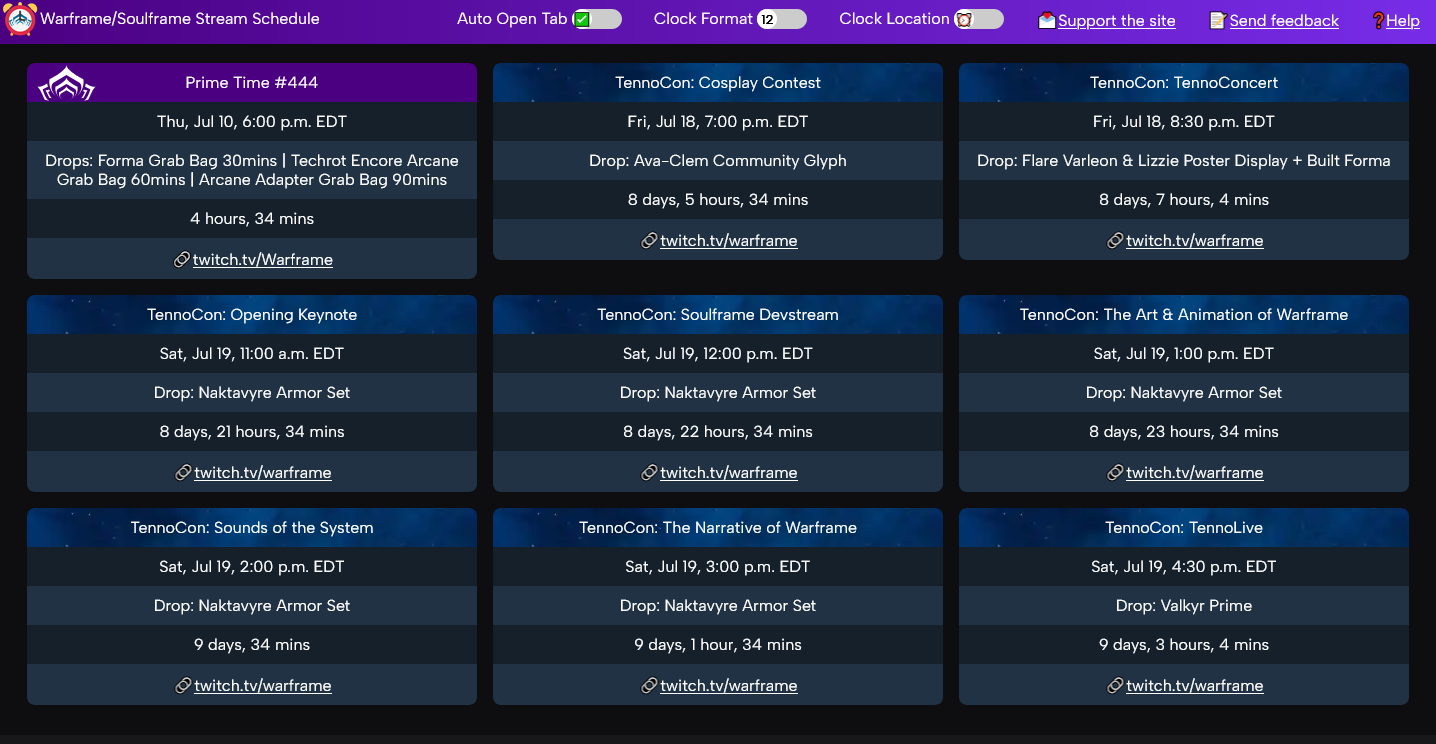Click the TennoCon: Sounds of the System title

click(252, 527)
